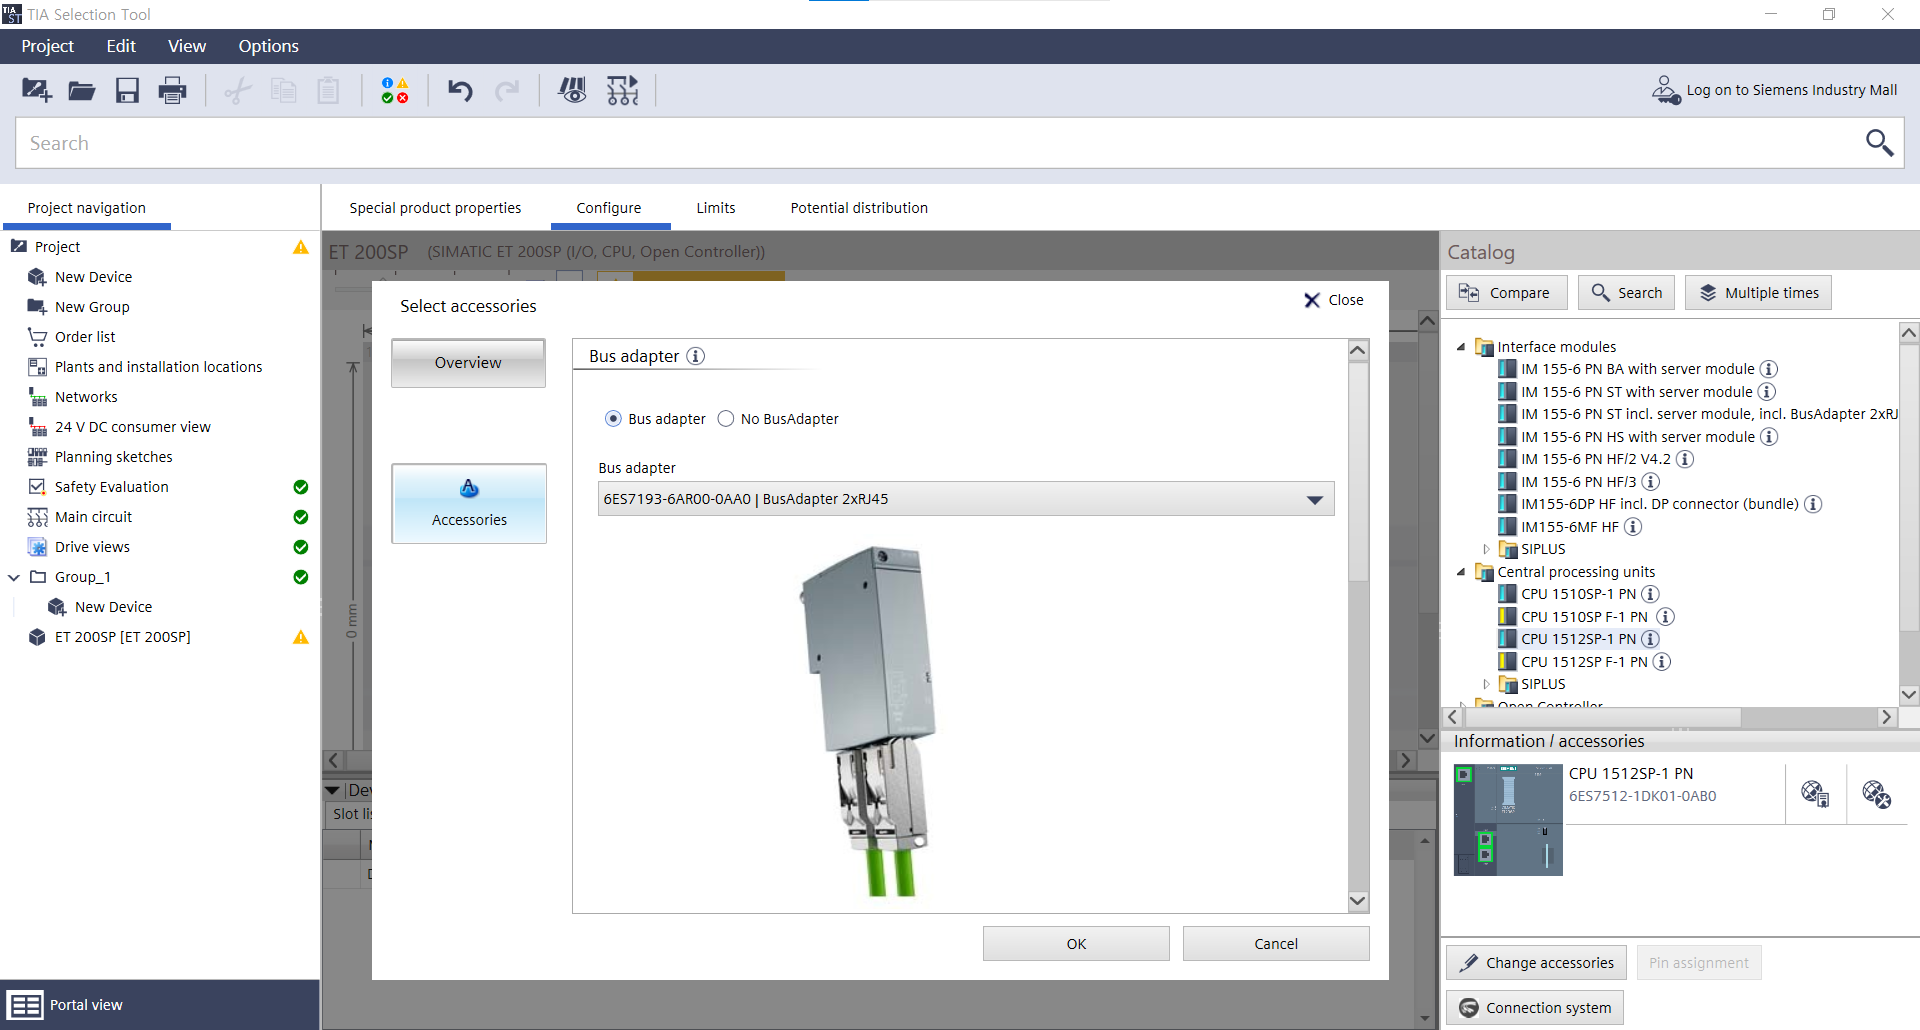Click the search magnifier icon

(1879, 143)
